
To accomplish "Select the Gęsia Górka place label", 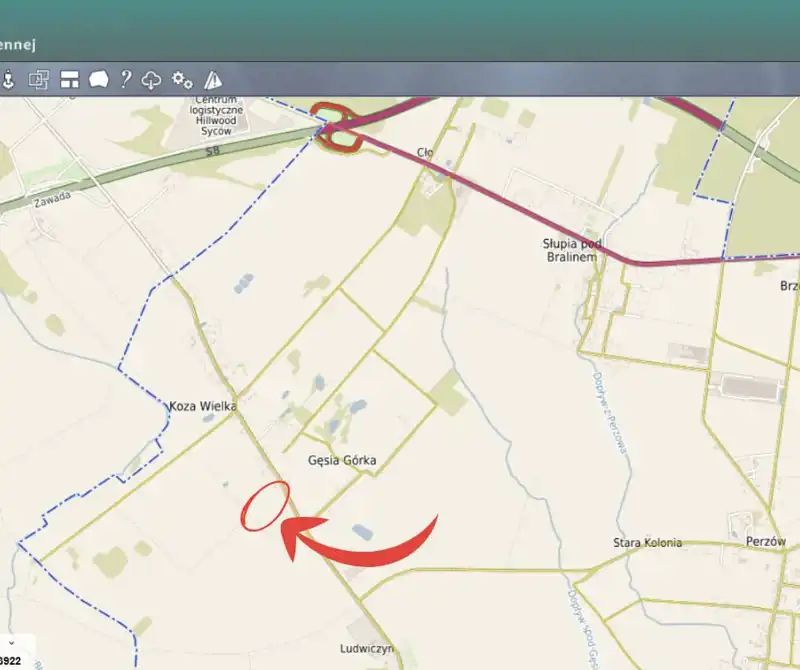I will point(342,460).
